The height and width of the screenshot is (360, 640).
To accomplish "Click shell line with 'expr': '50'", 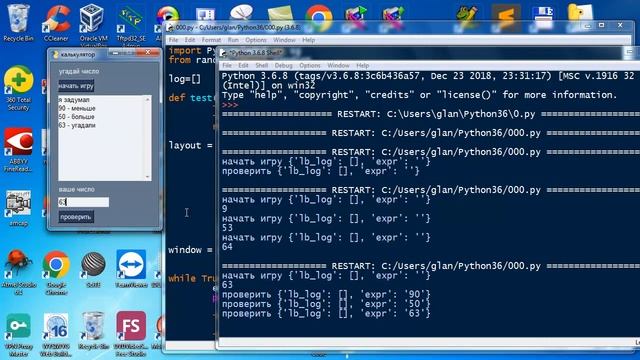I will point(326,304).
